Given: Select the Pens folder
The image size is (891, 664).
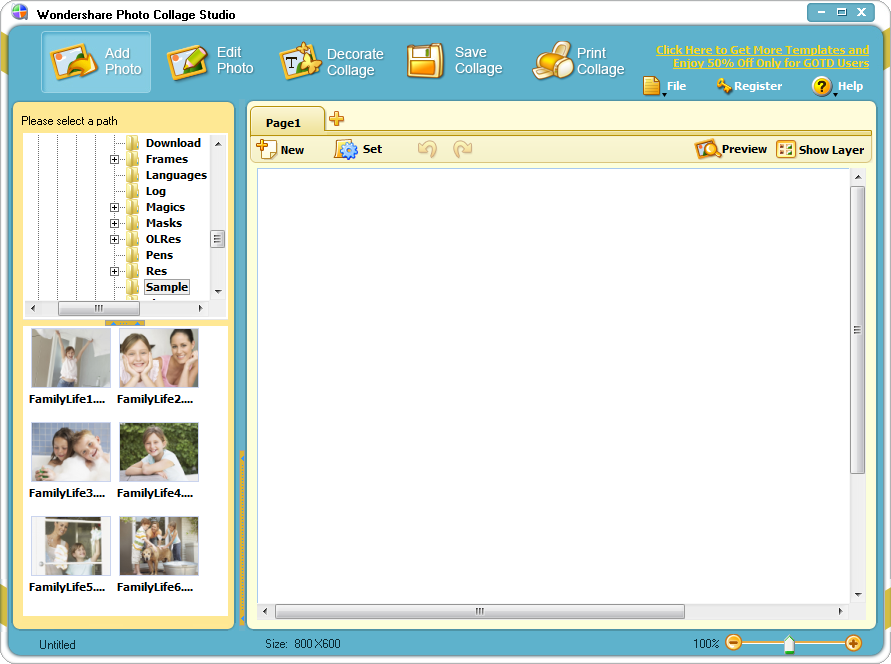Looking at the screenshot, I should click(x=159, y=255).
